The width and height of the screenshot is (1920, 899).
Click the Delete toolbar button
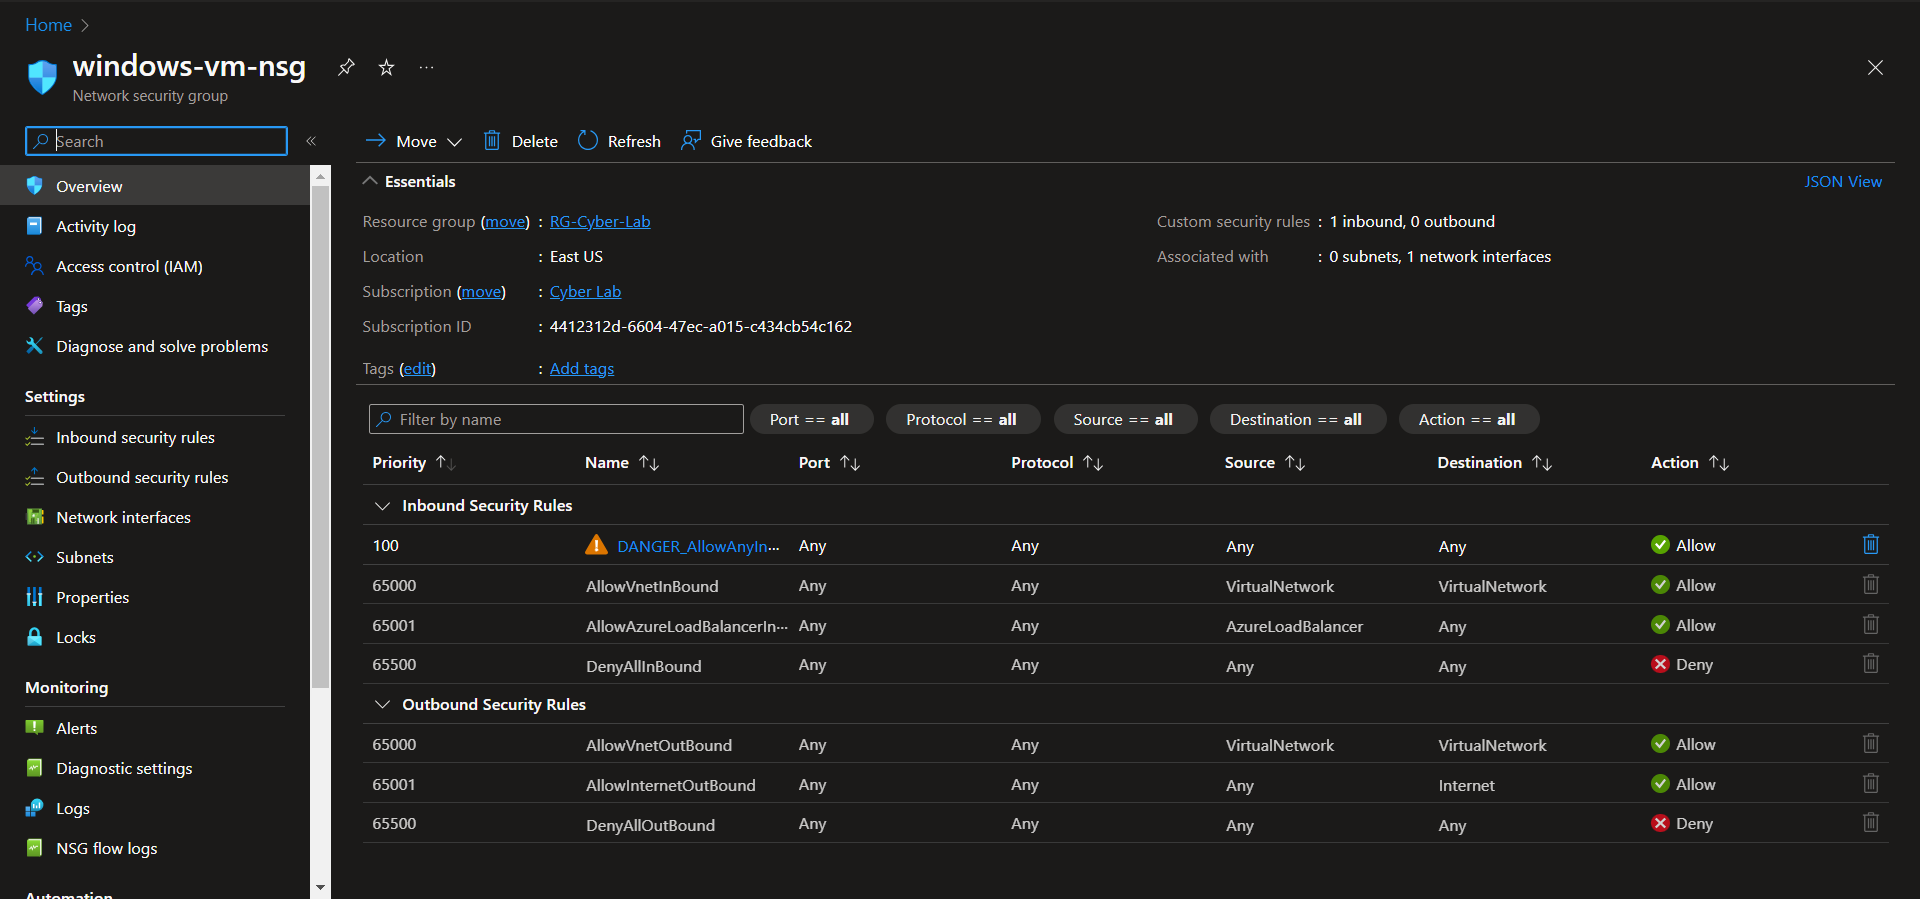(521, 141)
